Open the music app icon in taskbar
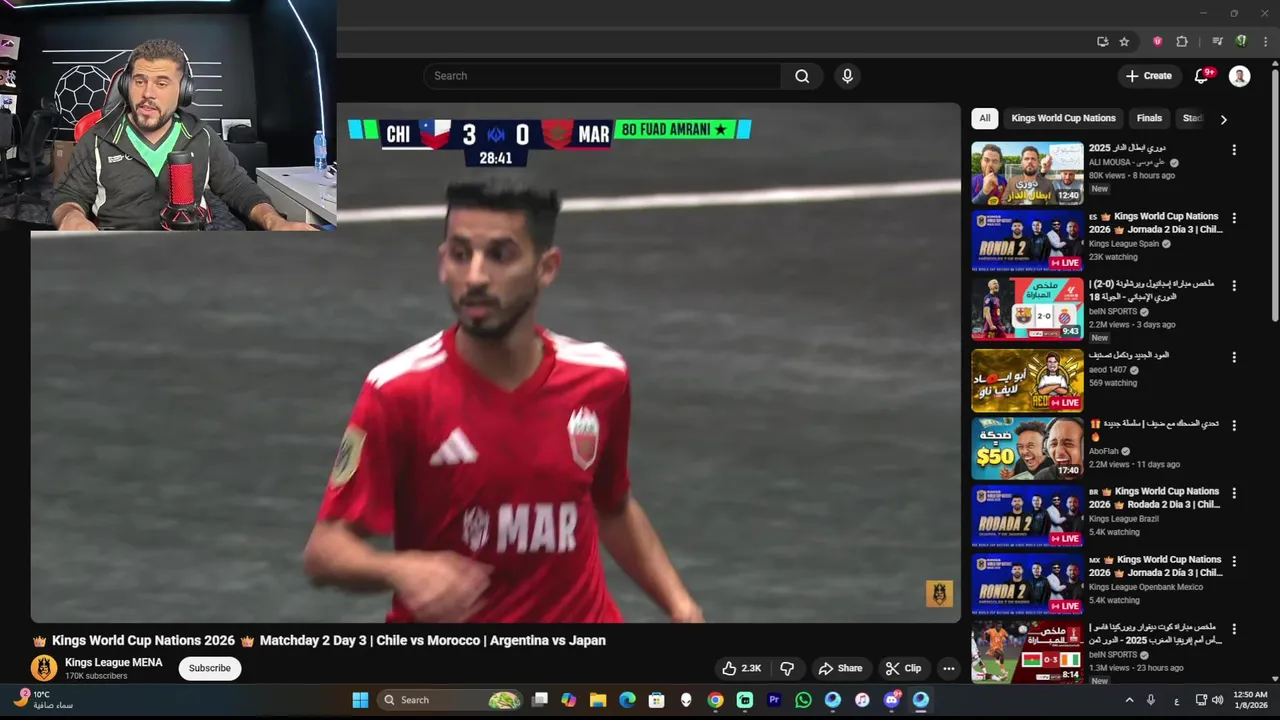The image size is (1280, 720). pyautogui.click(x=862, y=700)
